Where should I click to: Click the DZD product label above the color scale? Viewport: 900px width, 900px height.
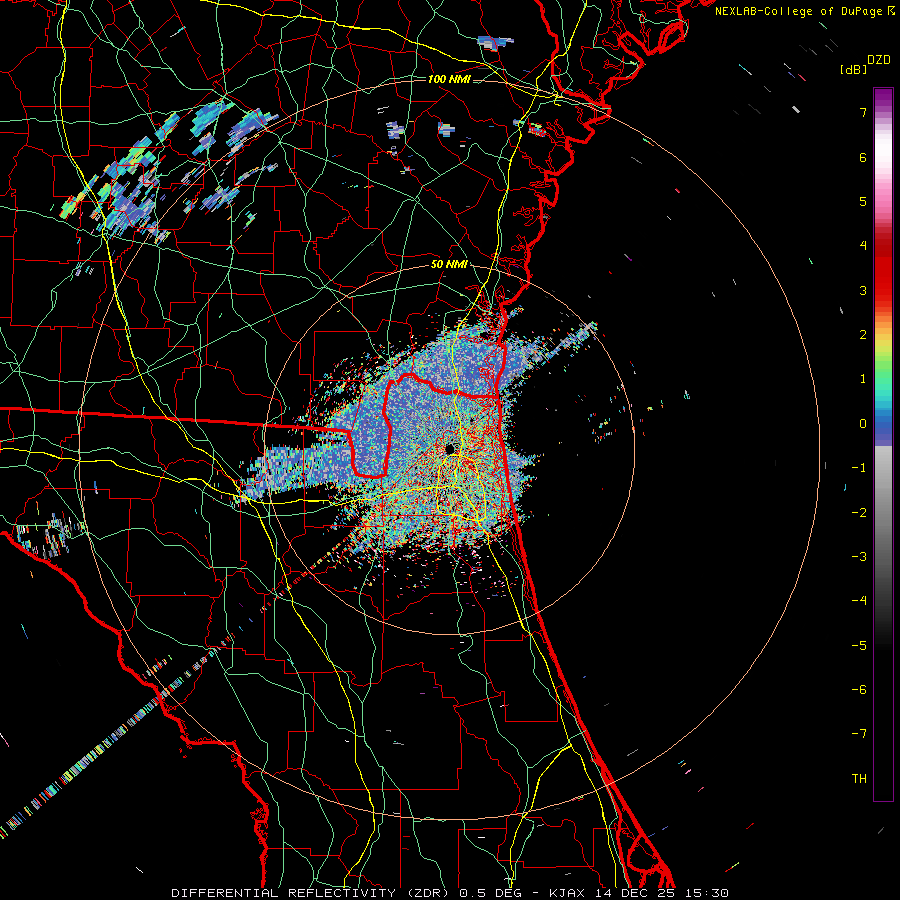pyautogui.click(x=879, y=60)
